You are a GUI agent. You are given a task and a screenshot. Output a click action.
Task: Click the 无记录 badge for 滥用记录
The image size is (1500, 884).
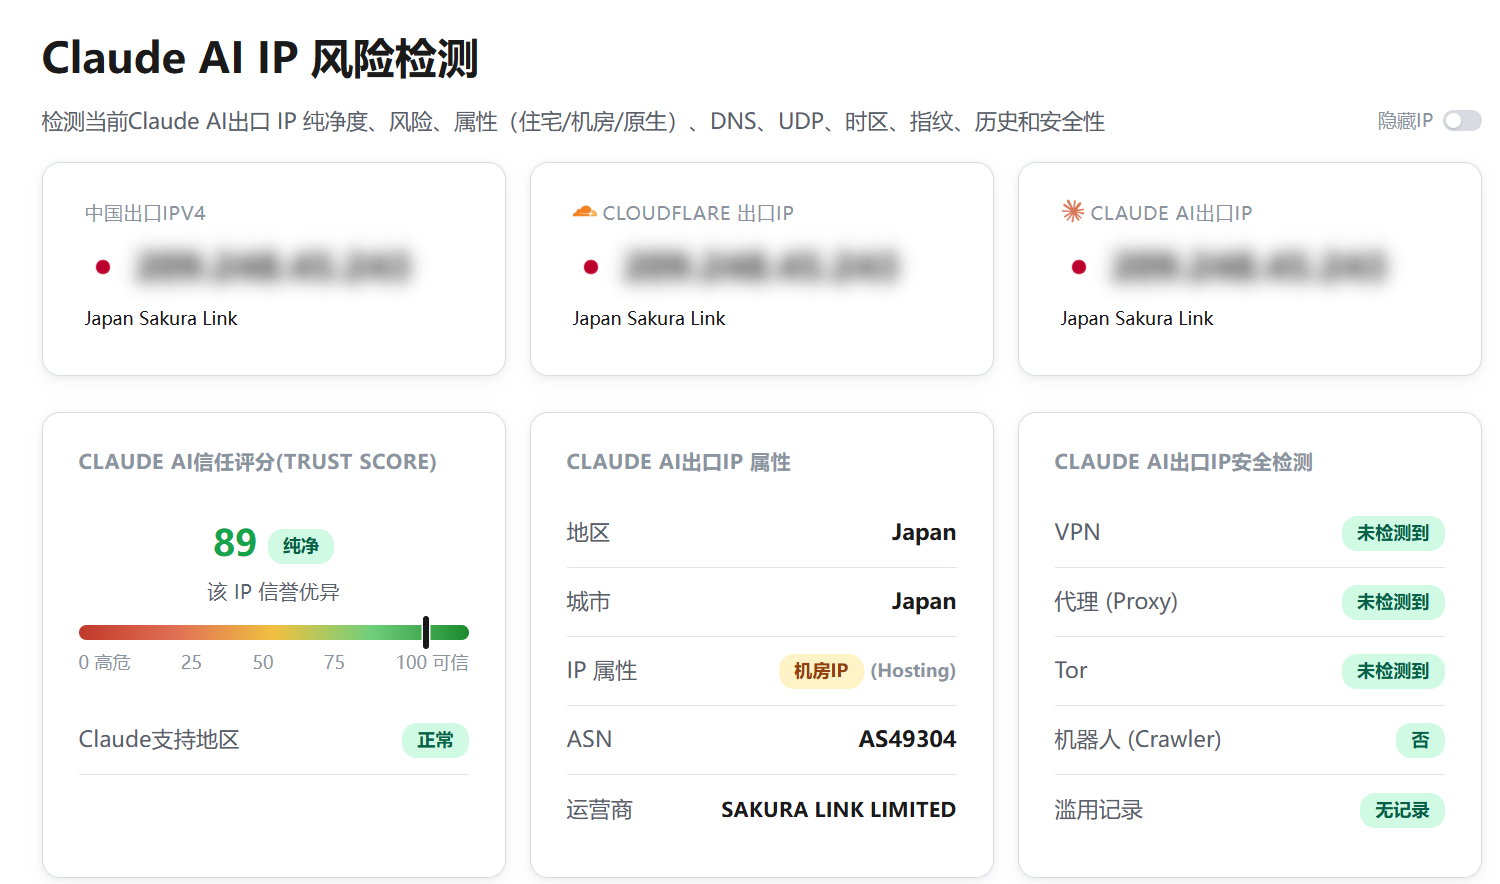coord(1402,810)
